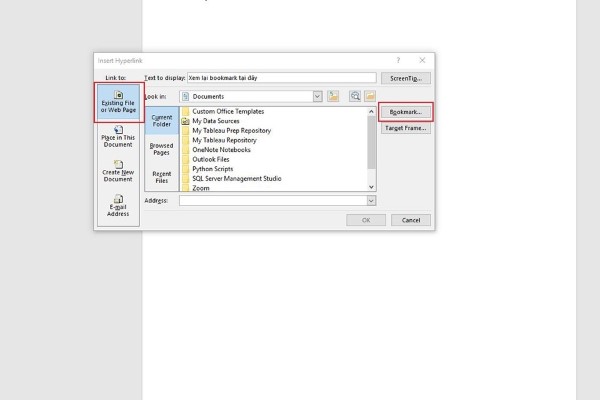Expand the Address dropdown arrow

pyautogui.click(x=371, y=201)
